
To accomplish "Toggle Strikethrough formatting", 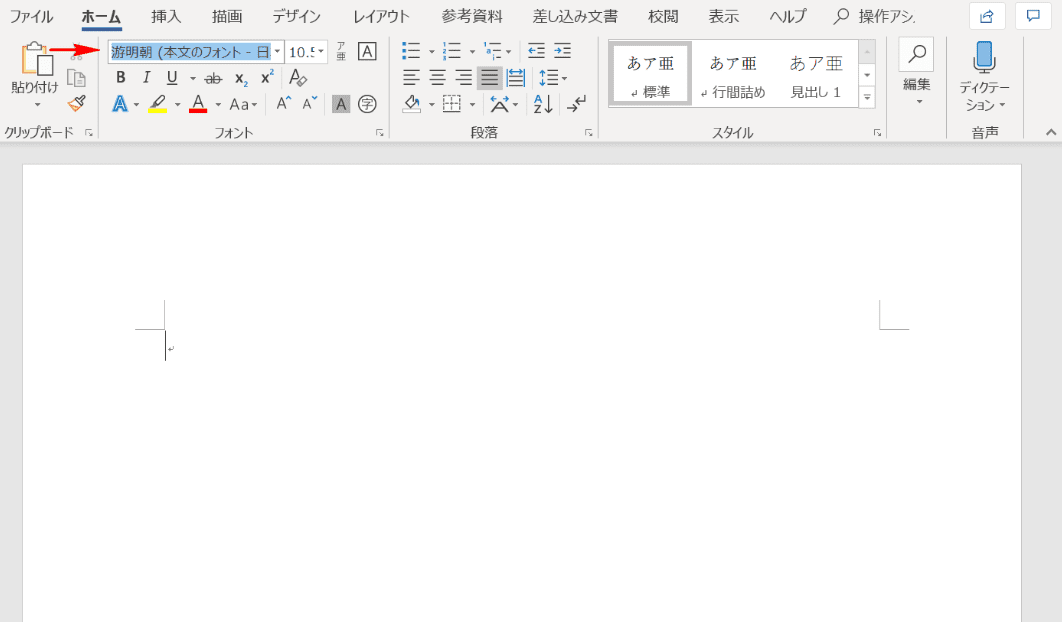I will pyautogui.click(x=213, y=79).
